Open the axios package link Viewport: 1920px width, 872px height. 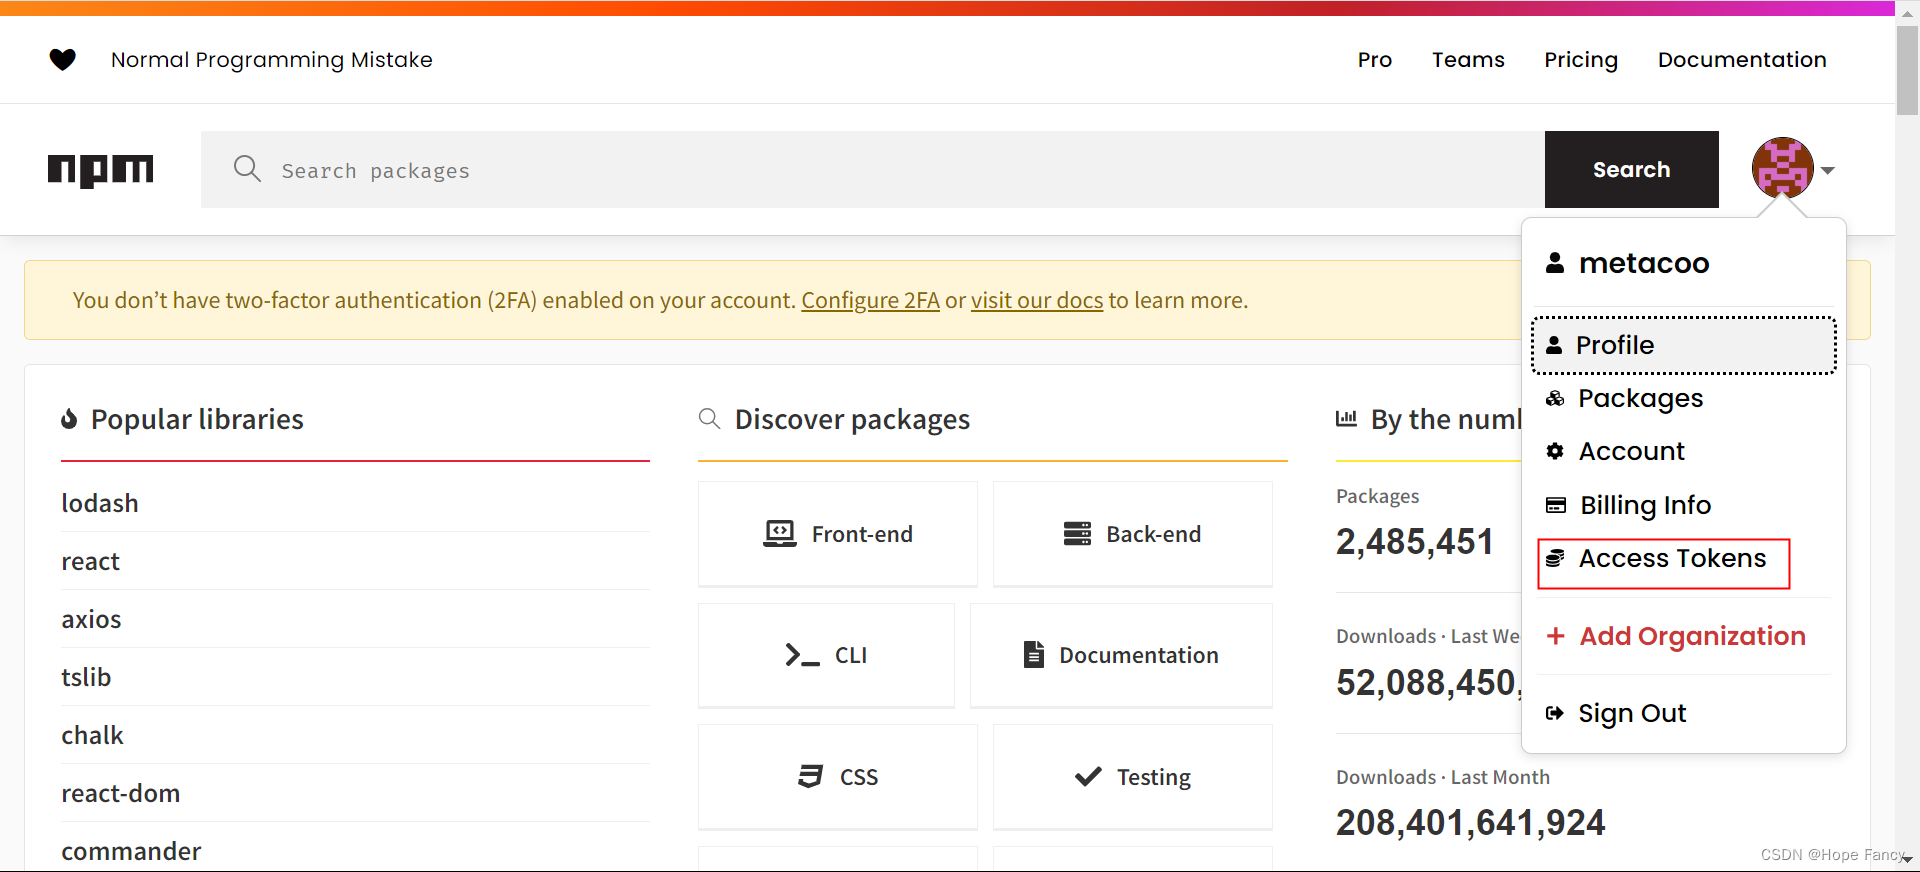[x=91, y=620]
